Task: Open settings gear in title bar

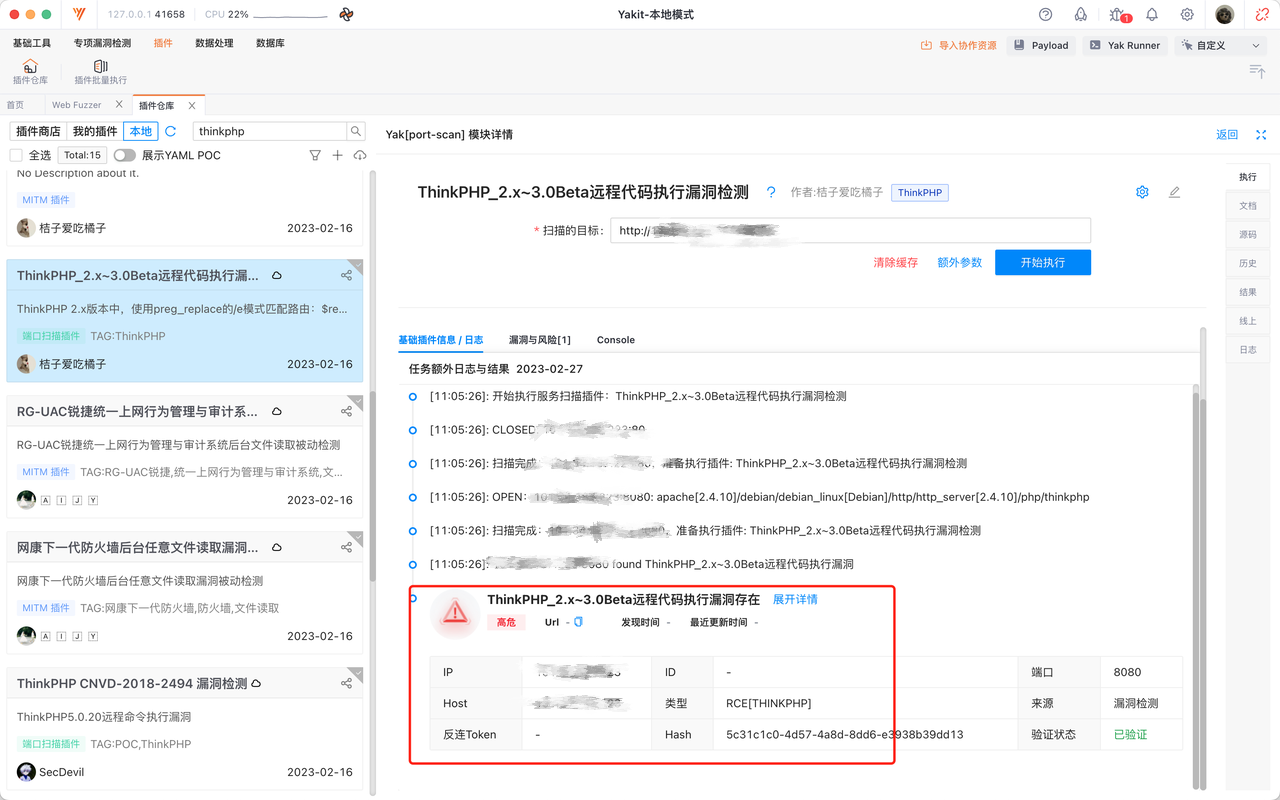Action: [x=1187, y=14]
